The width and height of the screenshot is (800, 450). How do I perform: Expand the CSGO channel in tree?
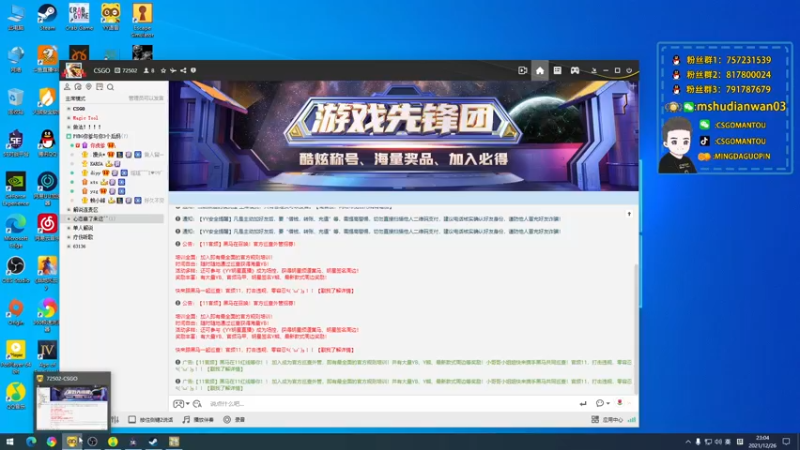click(69, 109)
